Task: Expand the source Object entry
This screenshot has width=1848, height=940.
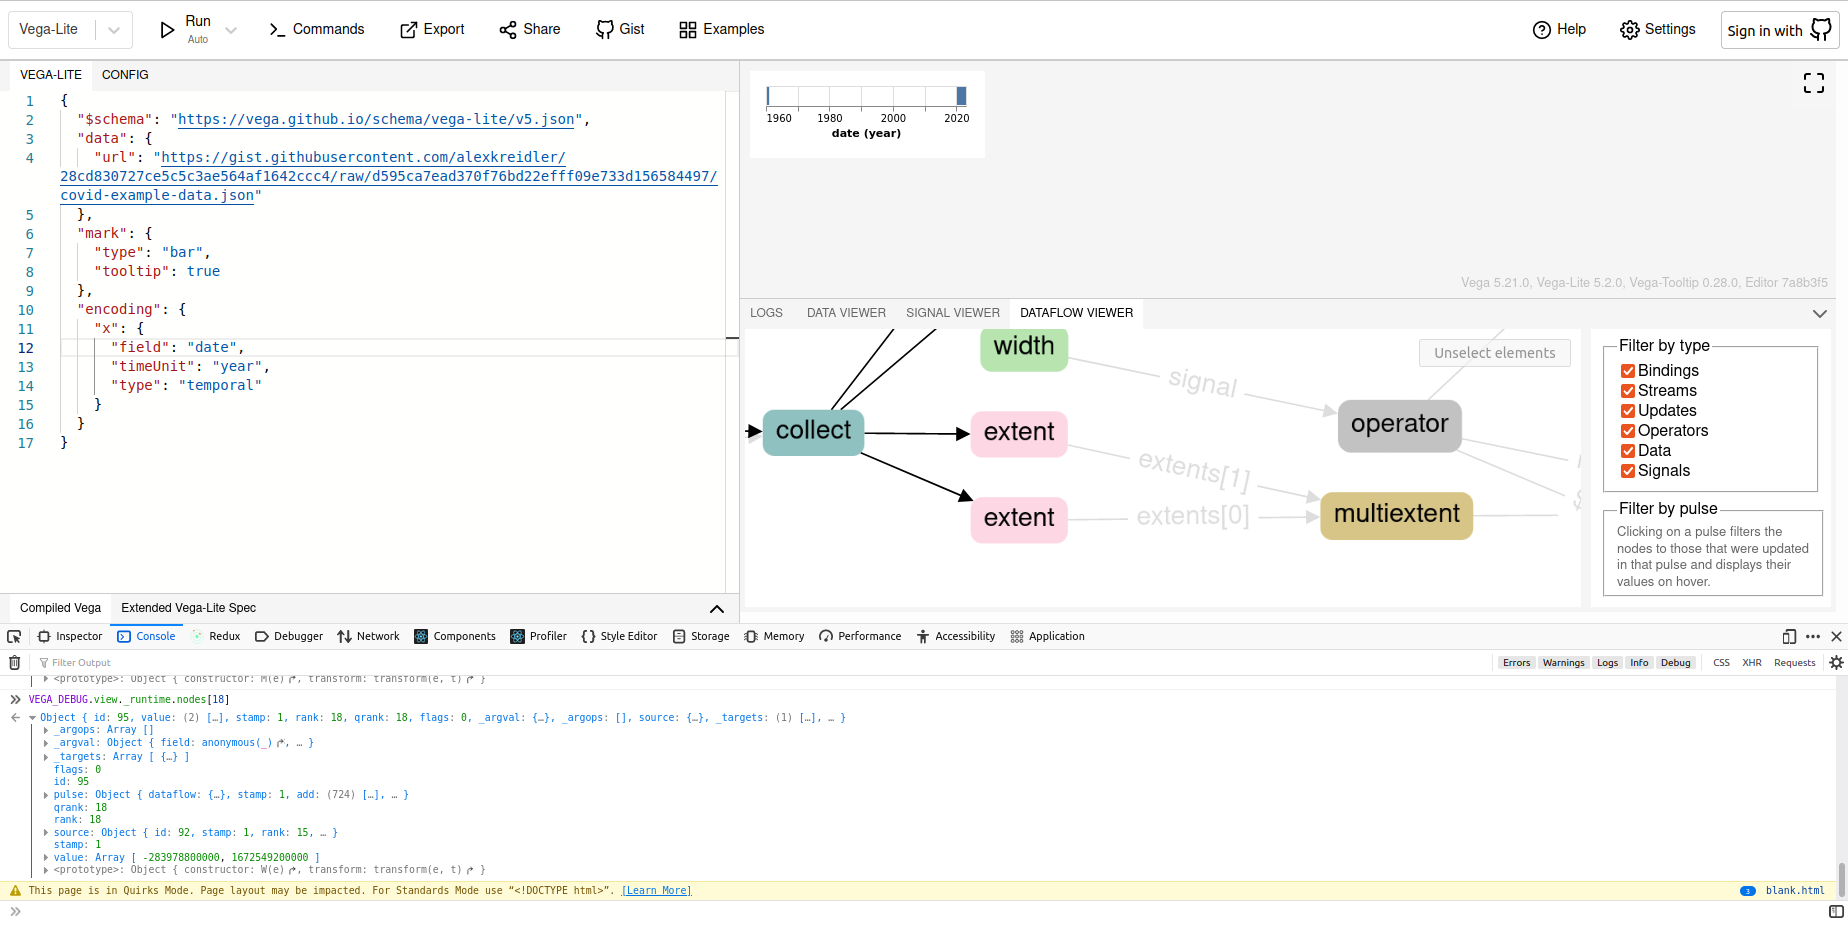Action: [x=46, y=833]
